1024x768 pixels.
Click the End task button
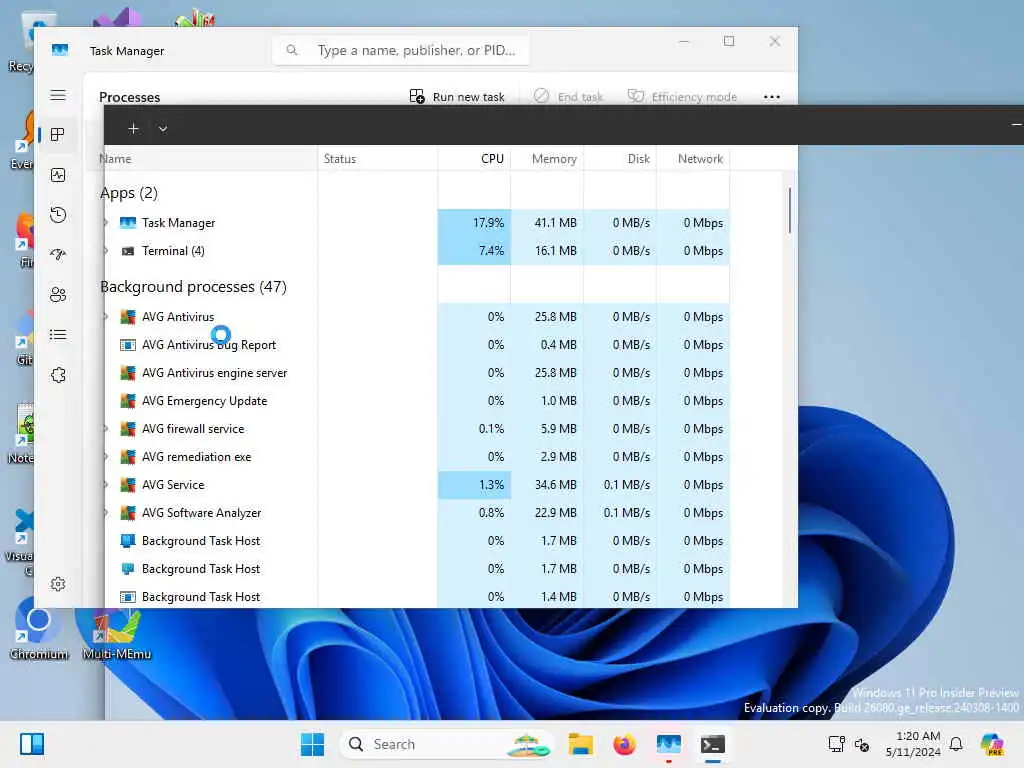point(568,97)
